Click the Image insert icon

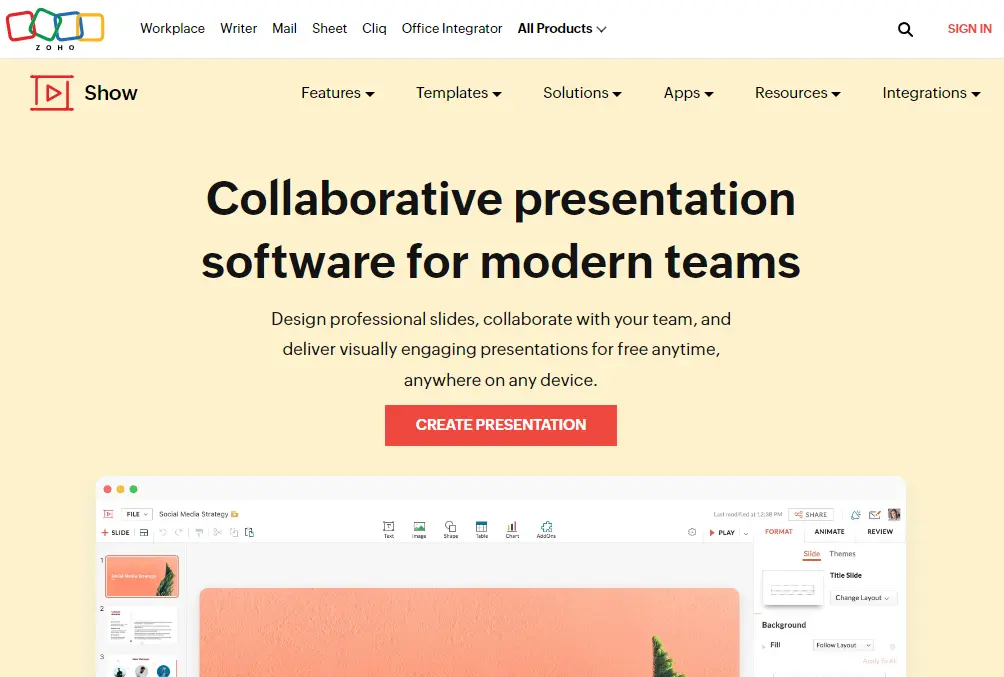[419, 528]
